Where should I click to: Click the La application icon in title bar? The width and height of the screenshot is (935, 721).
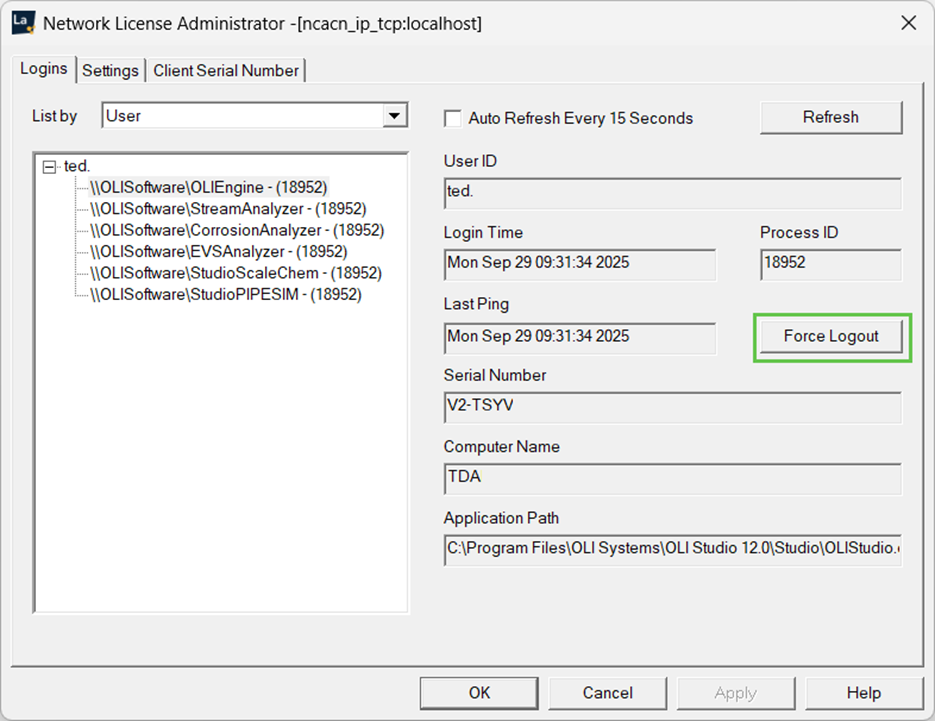click(23, 23)
